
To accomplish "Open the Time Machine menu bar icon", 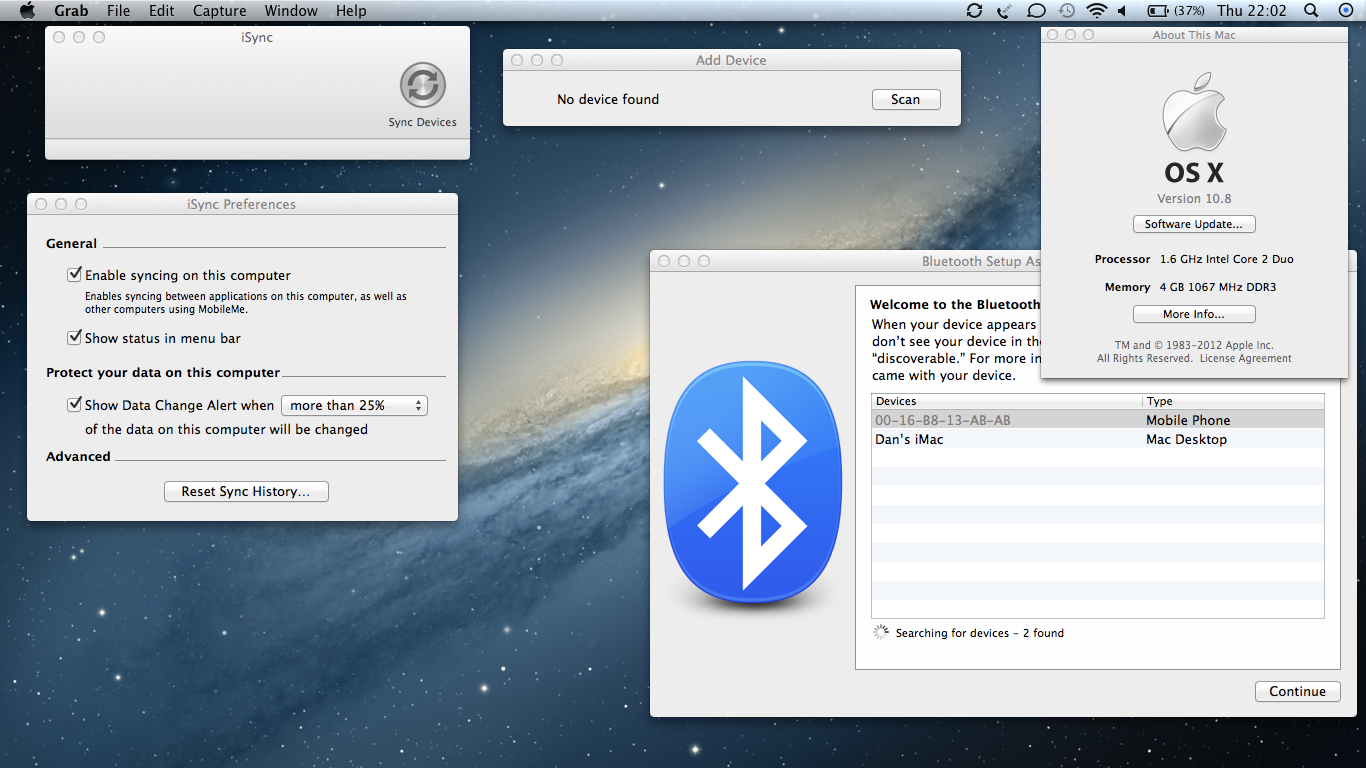I will [1067, 11].
